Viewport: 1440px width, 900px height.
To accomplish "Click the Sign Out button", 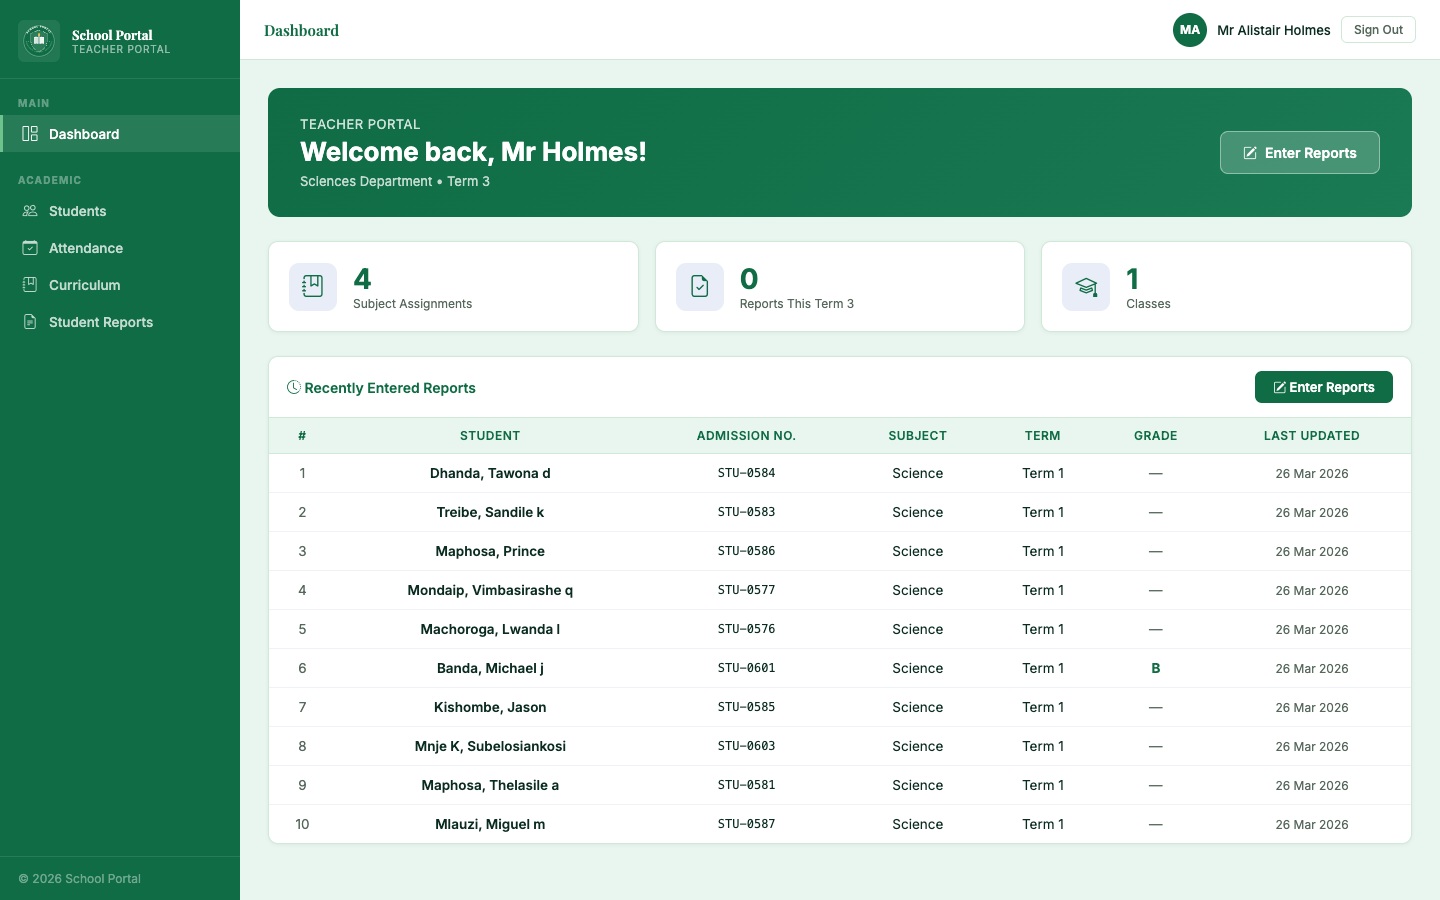I will 1378,29.
